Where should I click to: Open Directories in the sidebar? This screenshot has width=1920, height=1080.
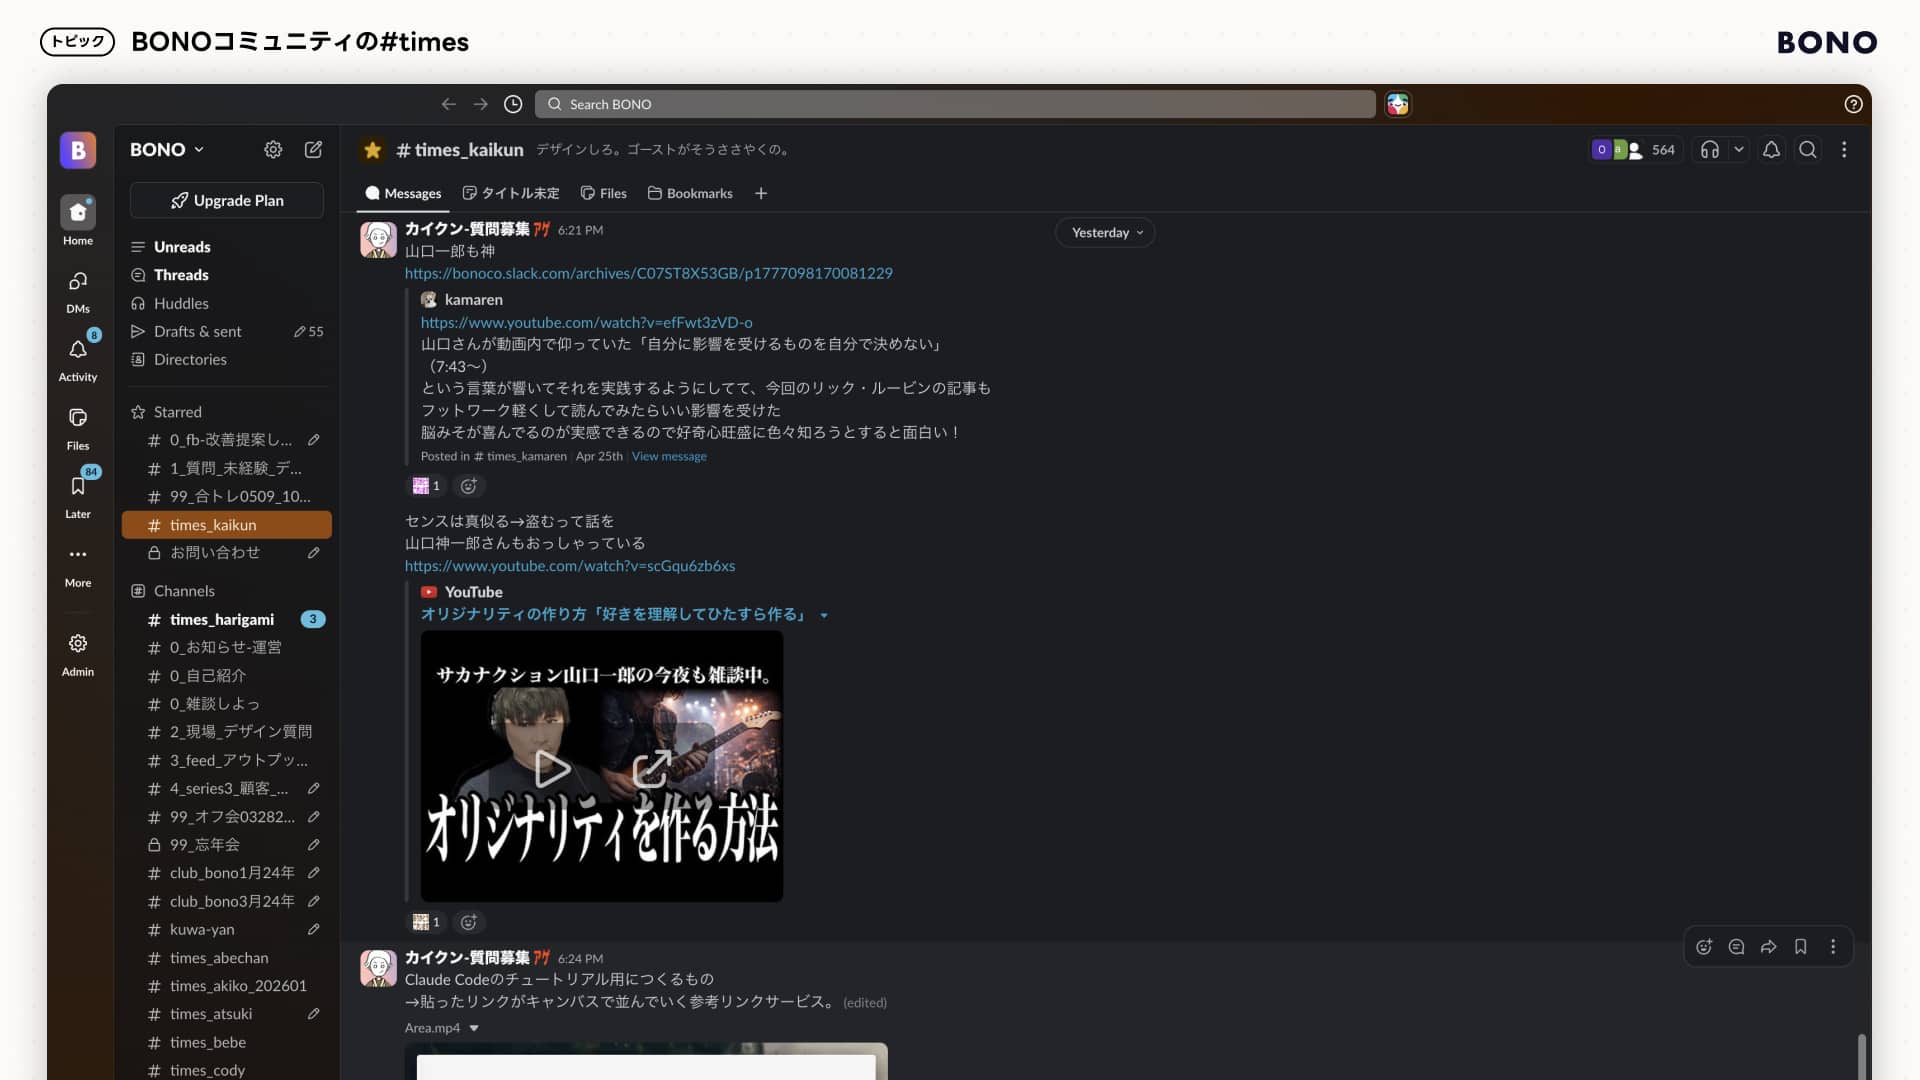coord(227,359)
